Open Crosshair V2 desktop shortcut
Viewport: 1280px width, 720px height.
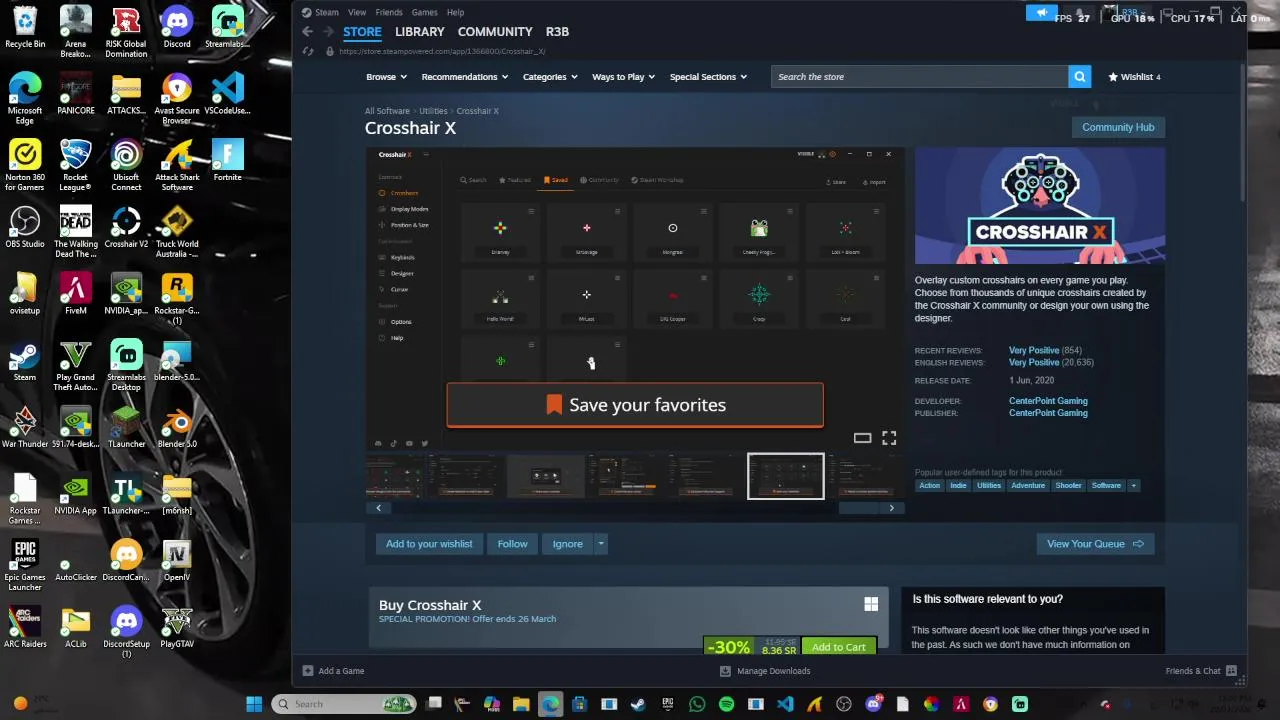pyautogui.click(x=126, y=228)
